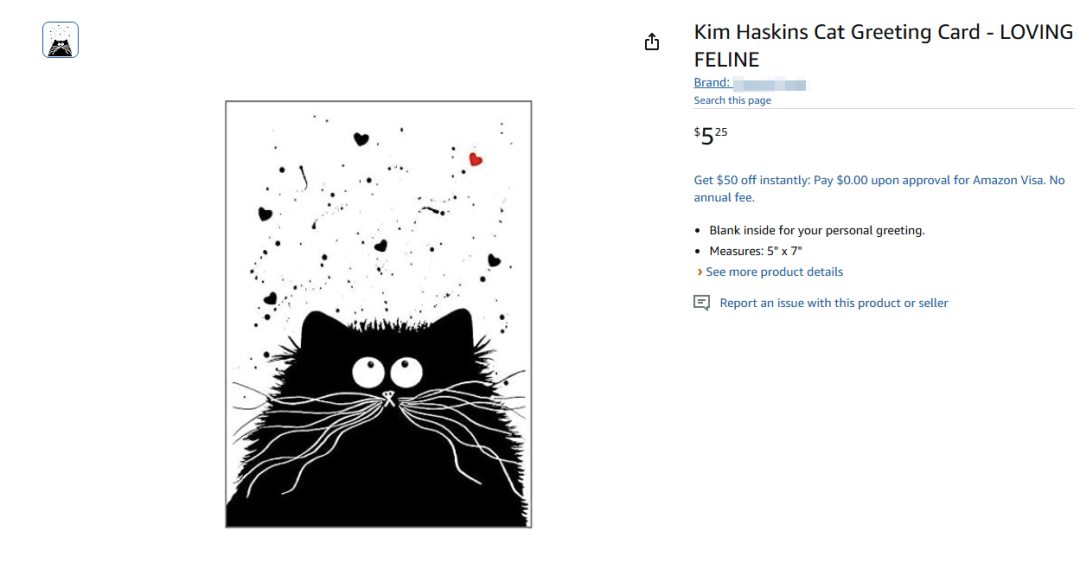Click the cat's small white nose

click(388, 398)
